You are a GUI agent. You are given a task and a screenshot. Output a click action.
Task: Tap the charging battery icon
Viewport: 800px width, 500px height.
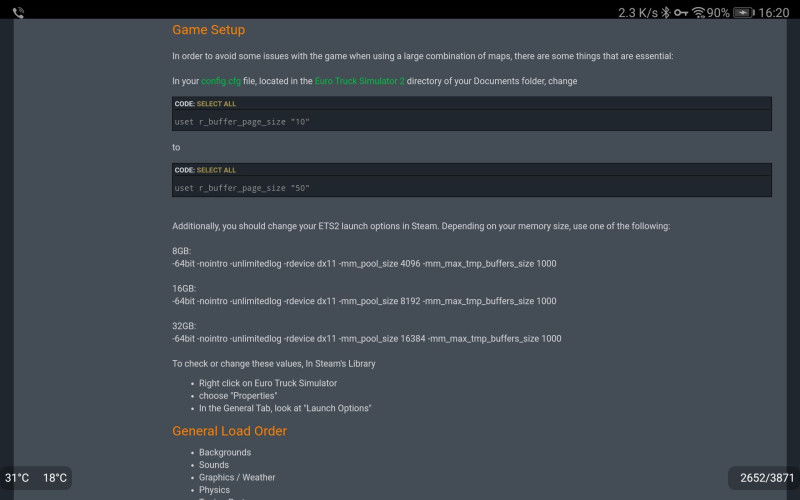tap(744, 13)
